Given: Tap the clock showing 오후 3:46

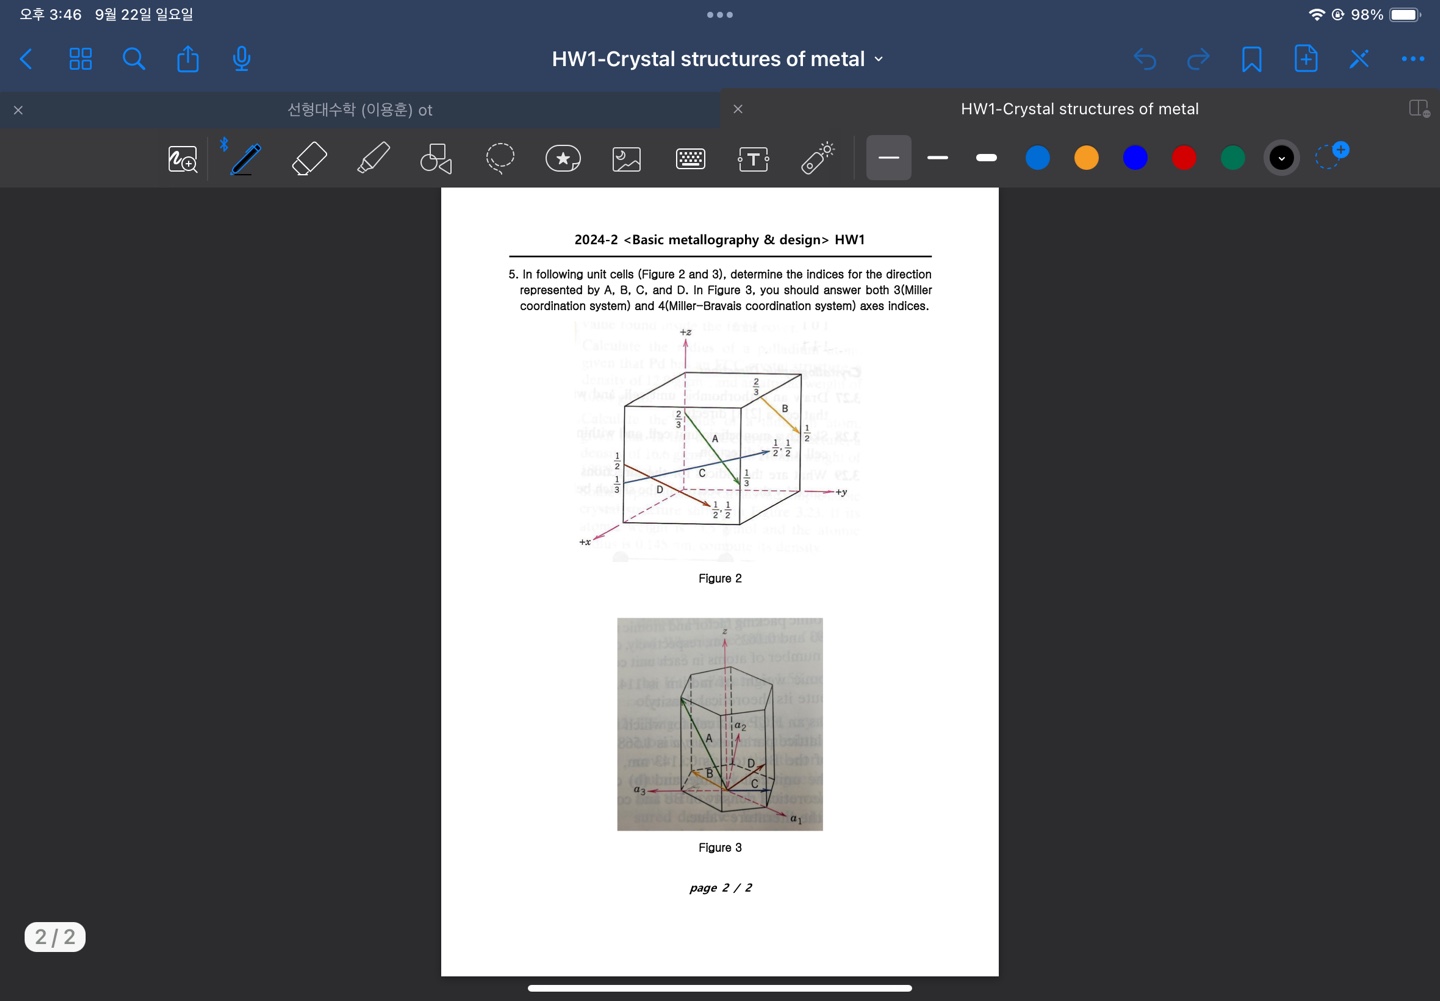Looking at the screenshot, I should pyautogui.click(x=50, y=15).
